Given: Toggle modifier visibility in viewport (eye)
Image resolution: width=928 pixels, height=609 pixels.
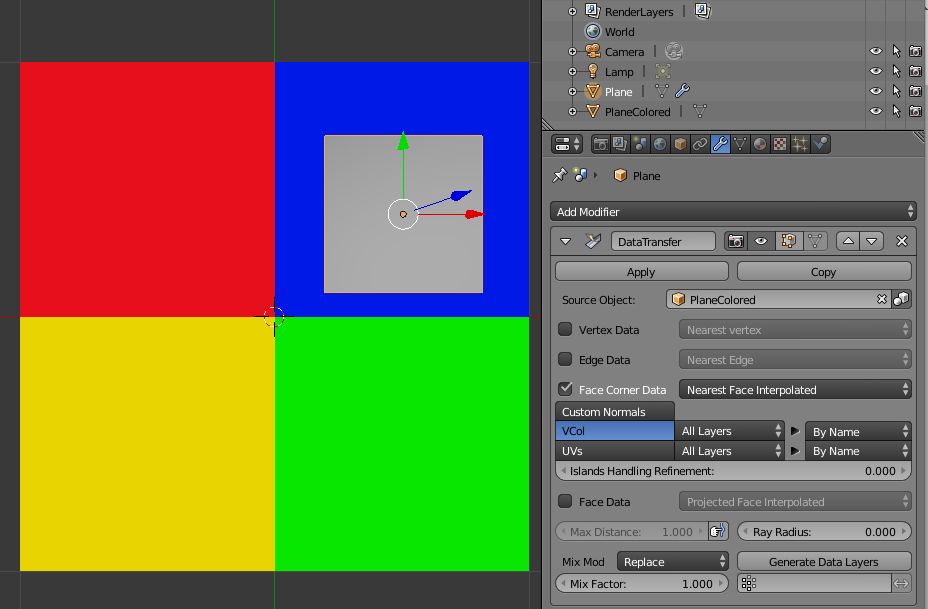Looking at the screenshot, I should [x=761, y=241].
